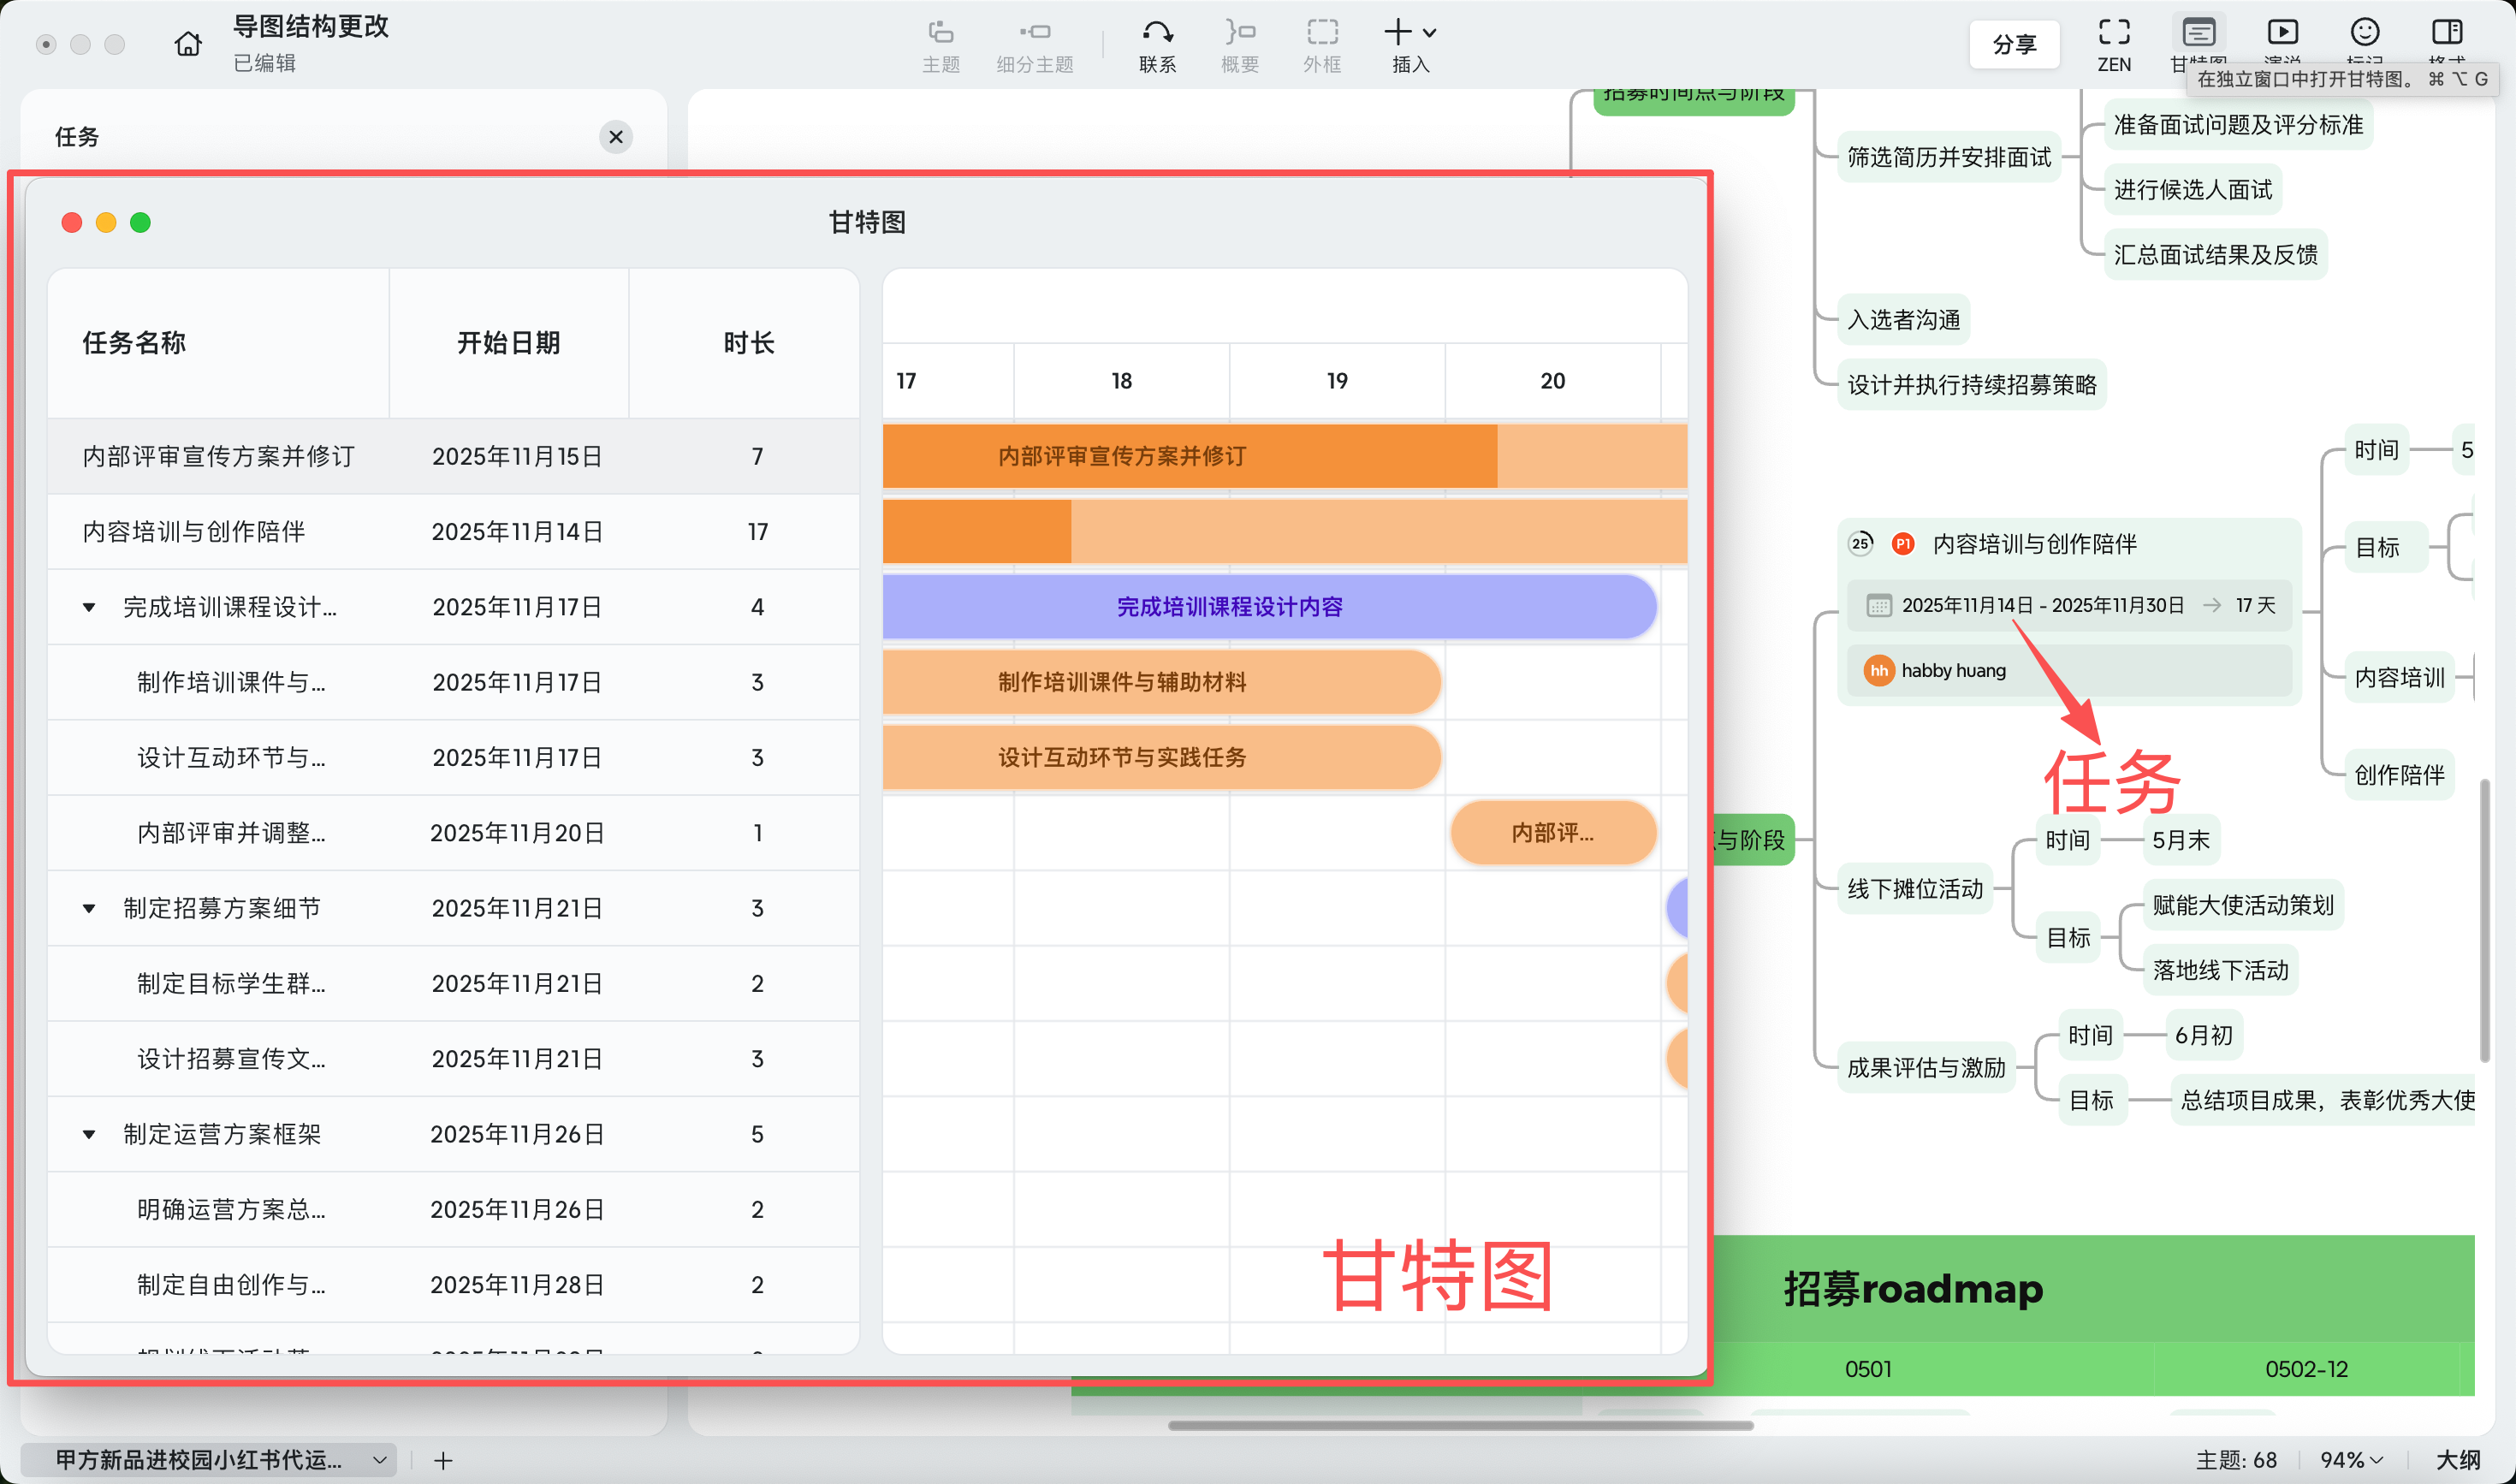Open the sheet name dropdown at bottom
The width and height of the screenshot is (2516, 1484).
click(x=380, y=1460)
